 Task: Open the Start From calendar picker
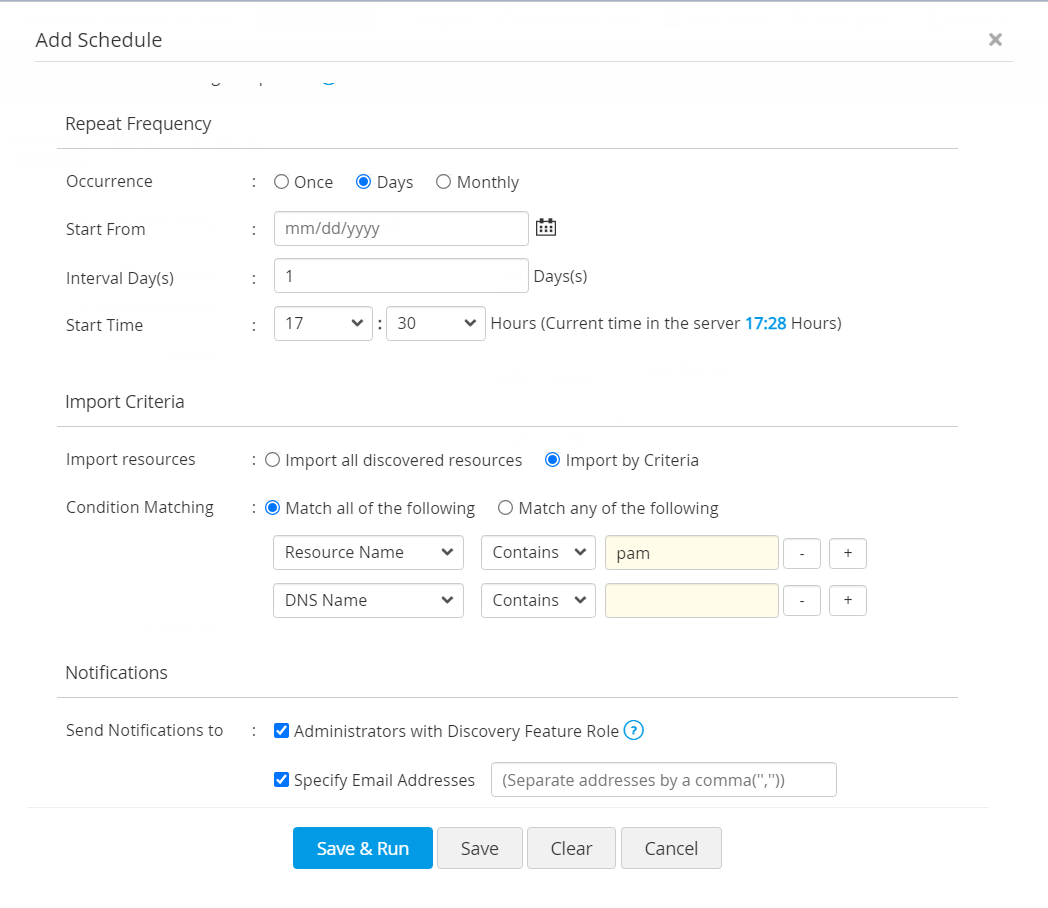[545, 228]
